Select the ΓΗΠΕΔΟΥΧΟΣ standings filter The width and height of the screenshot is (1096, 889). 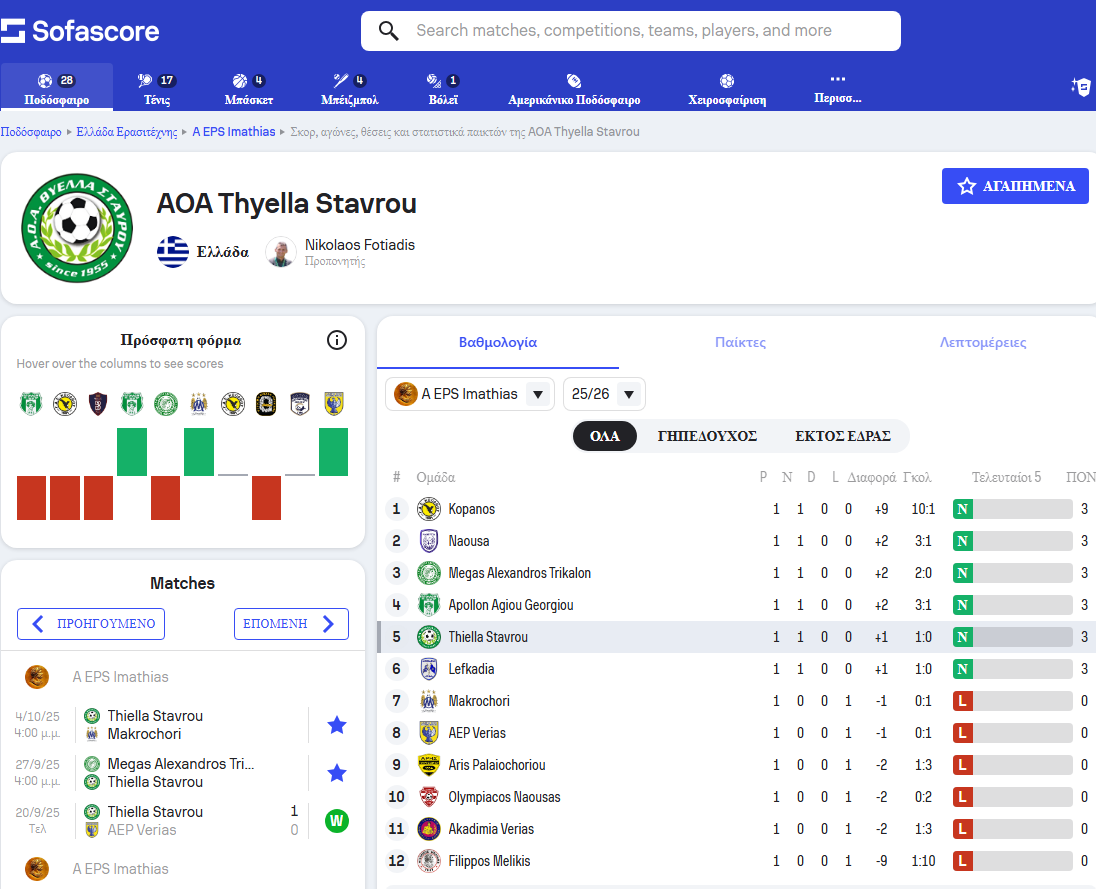(x=707, y=436)
